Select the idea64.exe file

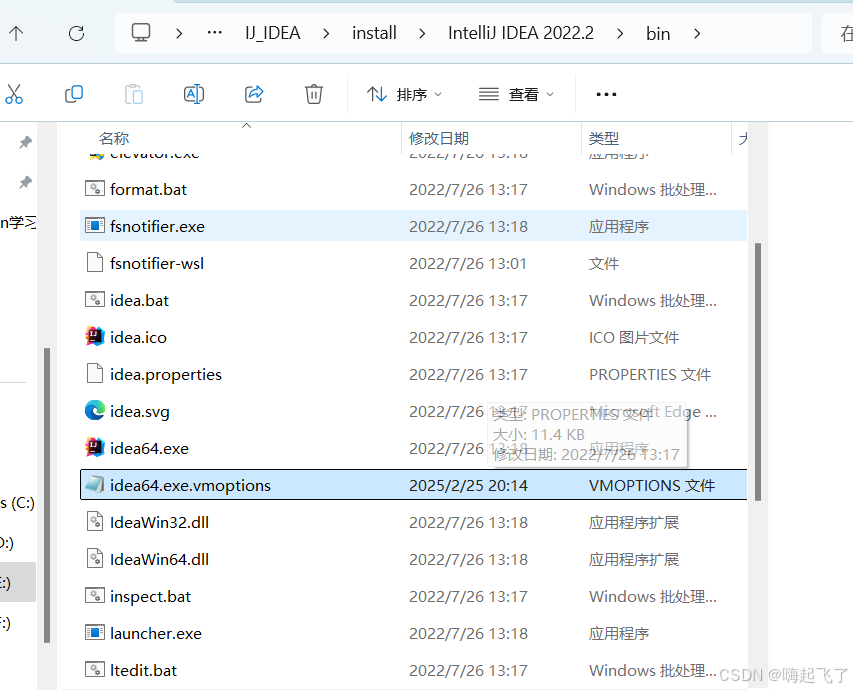point(413,448)
